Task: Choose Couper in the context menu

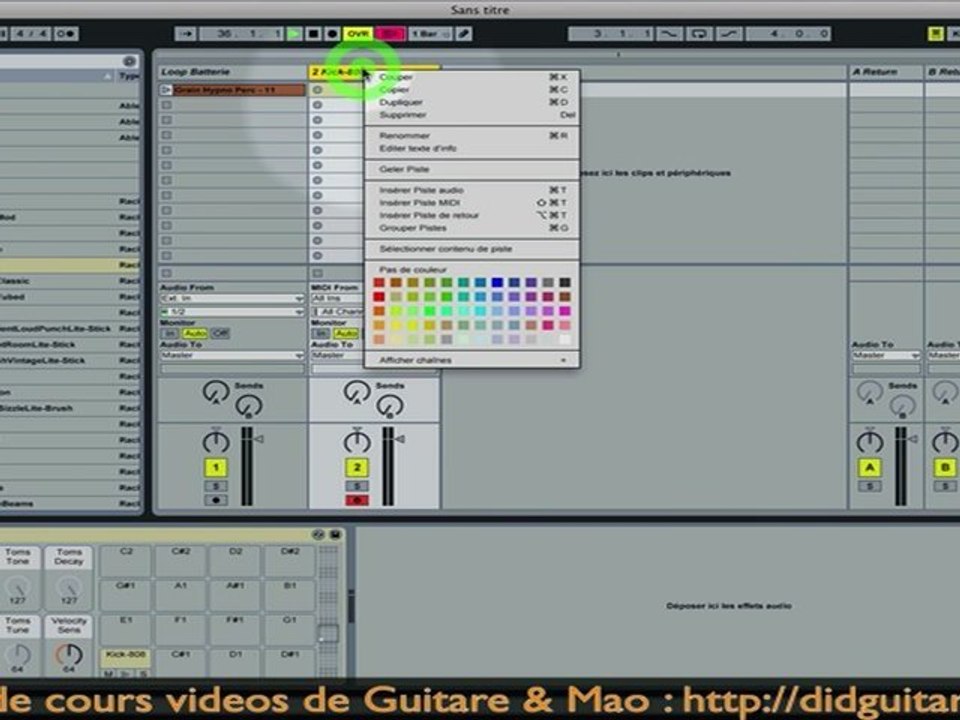Action: point(473,77)
